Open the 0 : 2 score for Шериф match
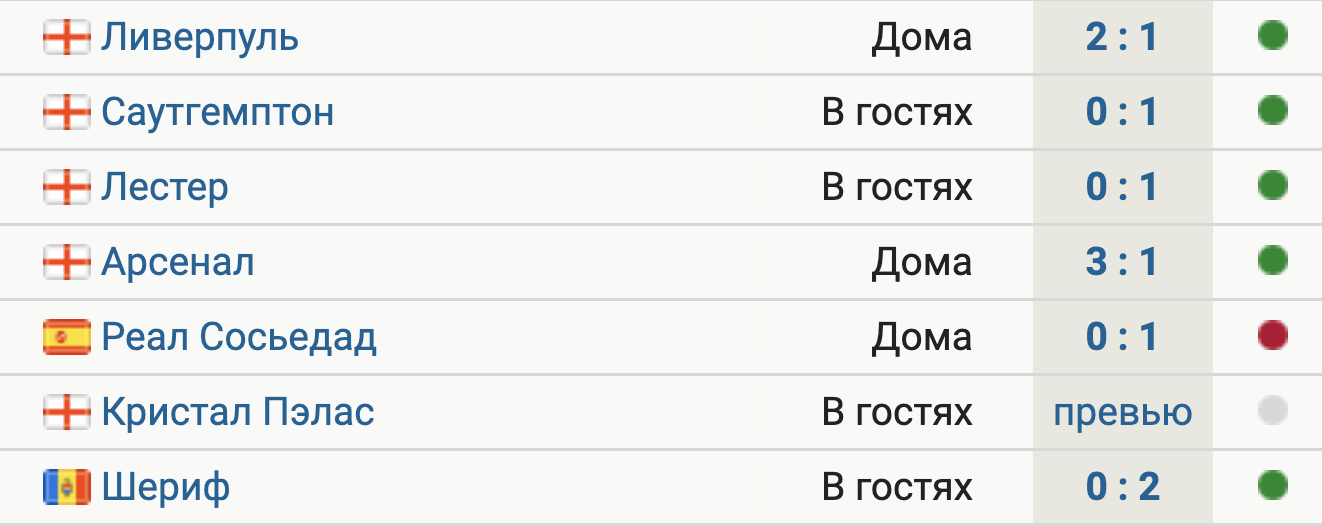The image size is (1322, 526). (x=1122, y=487)
